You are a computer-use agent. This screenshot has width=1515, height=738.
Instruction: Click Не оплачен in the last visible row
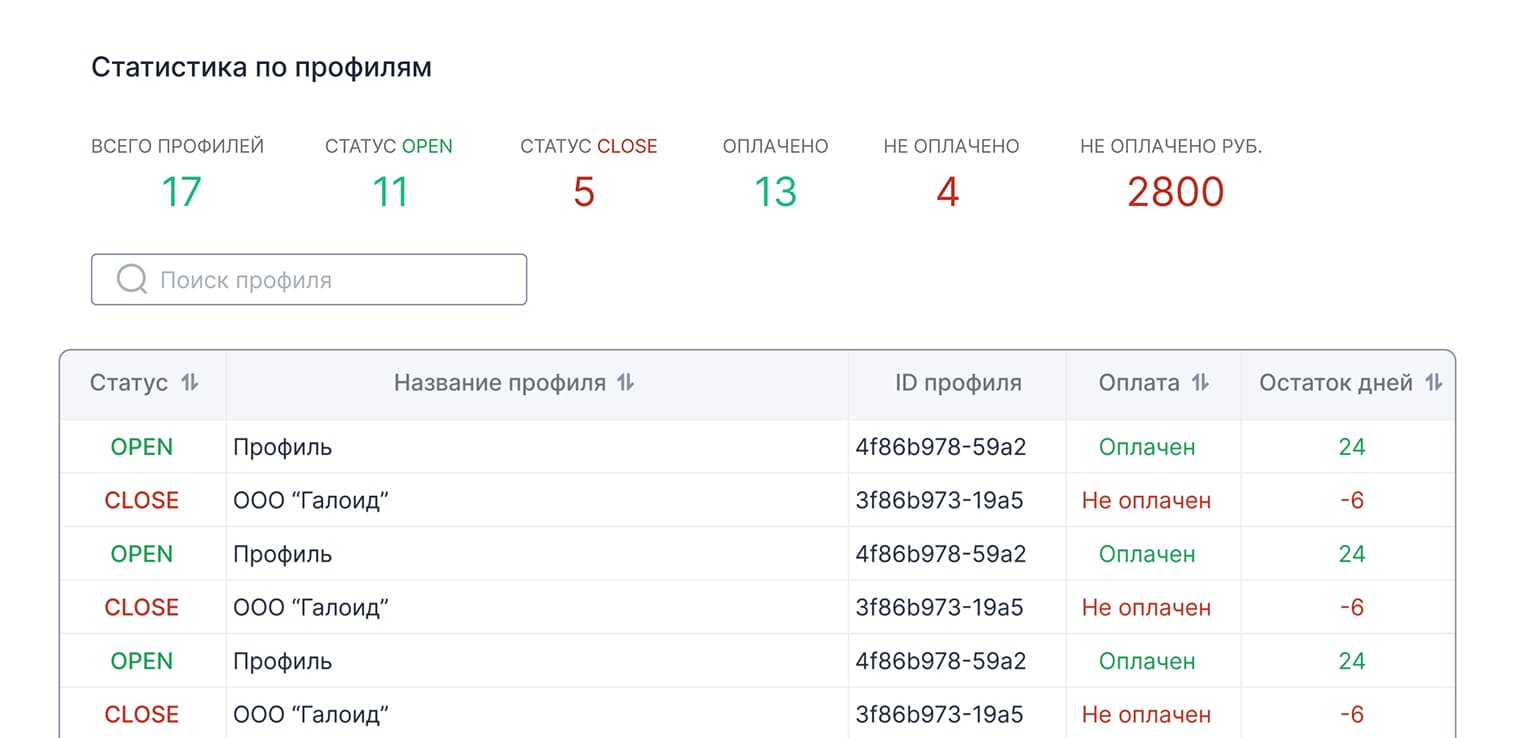pos(1146,714)
